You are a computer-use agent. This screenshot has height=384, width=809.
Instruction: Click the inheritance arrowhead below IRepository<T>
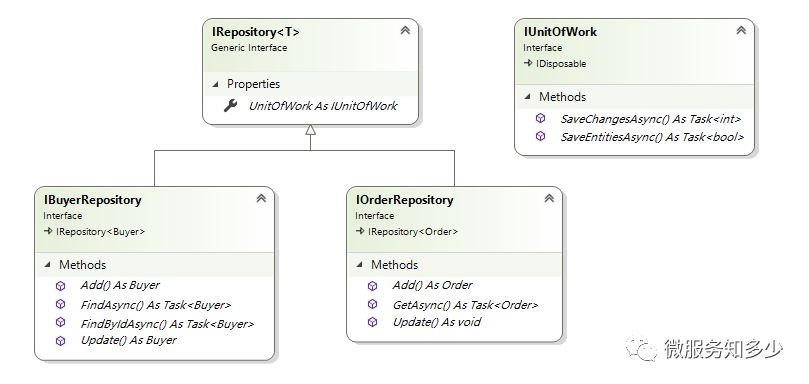(310, 130)
